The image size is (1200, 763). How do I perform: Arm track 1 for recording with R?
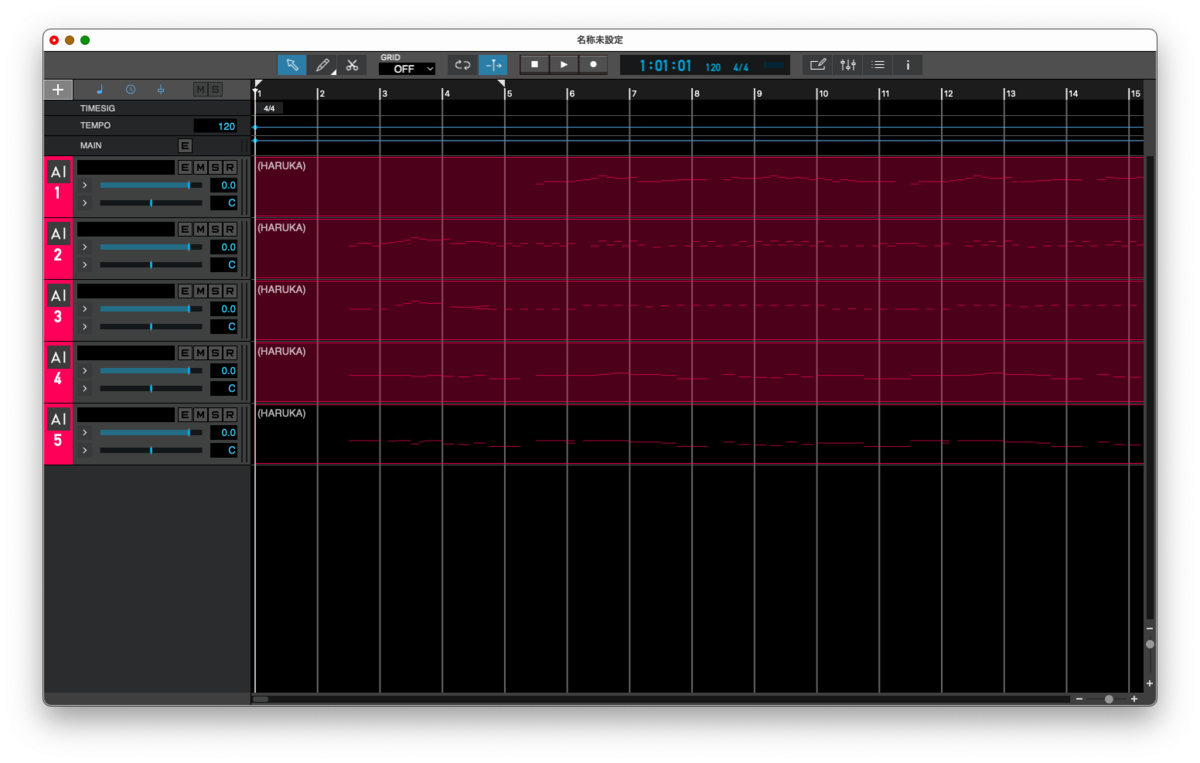(230, 167)
